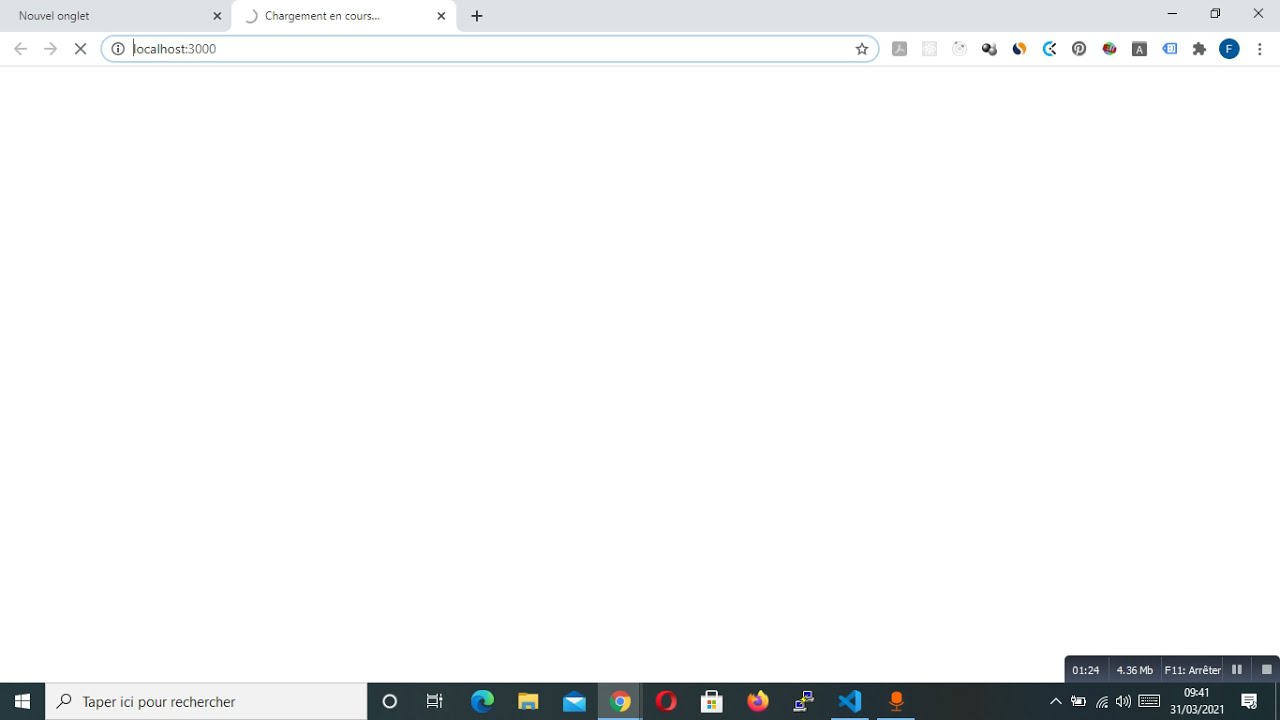This screenshot has height=720, width=1280.
Task: Open the React Developer Tools extension
Action: click(929, 48)
